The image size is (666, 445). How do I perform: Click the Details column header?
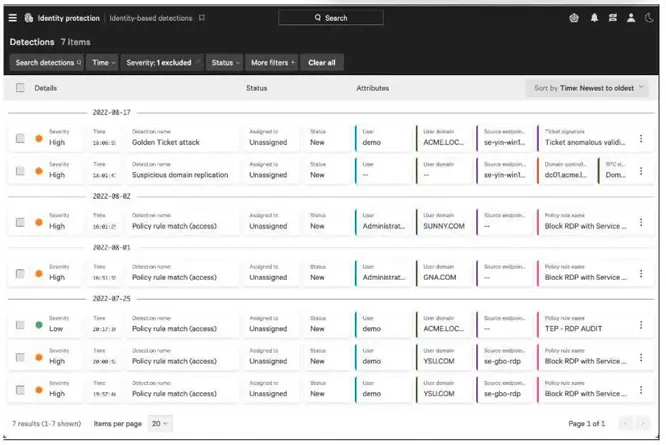[45, 88]
